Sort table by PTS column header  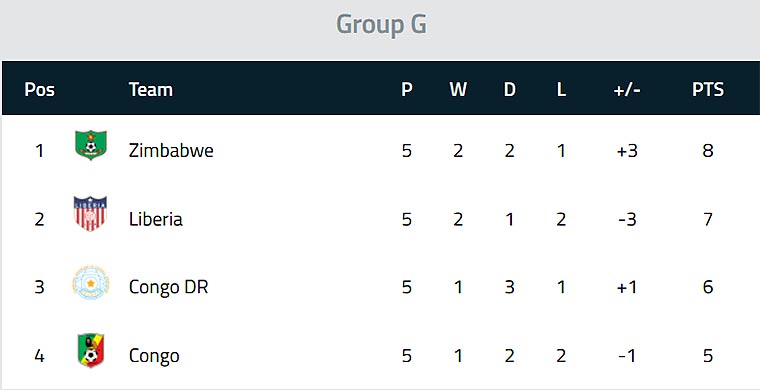(x=708, y=90)
